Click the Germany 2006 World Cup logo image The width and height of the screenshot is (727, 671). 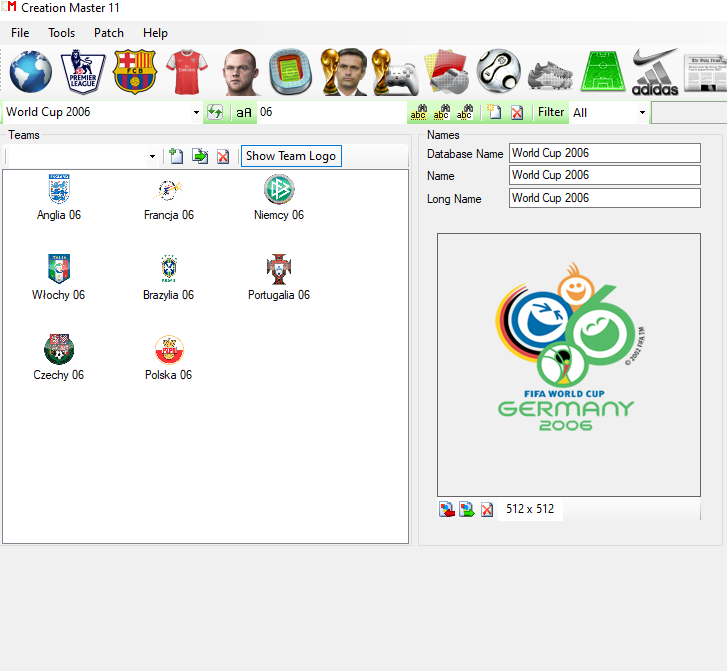568,364
